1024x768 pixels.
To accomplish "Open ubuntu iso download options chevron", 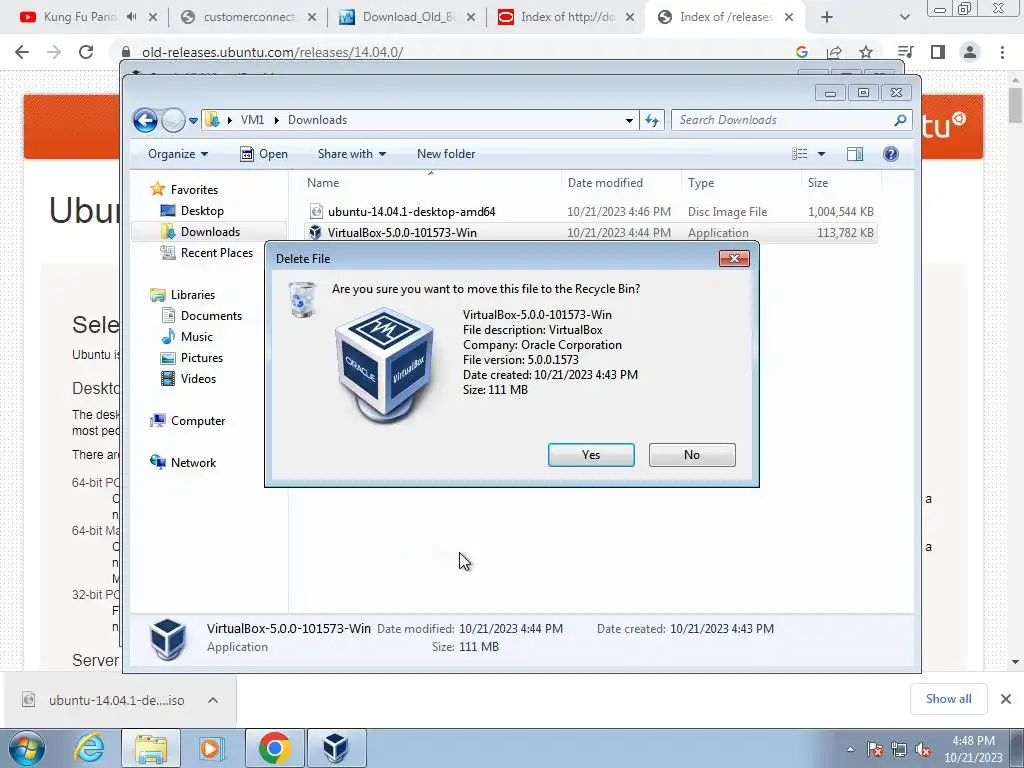I will point(213,700).
